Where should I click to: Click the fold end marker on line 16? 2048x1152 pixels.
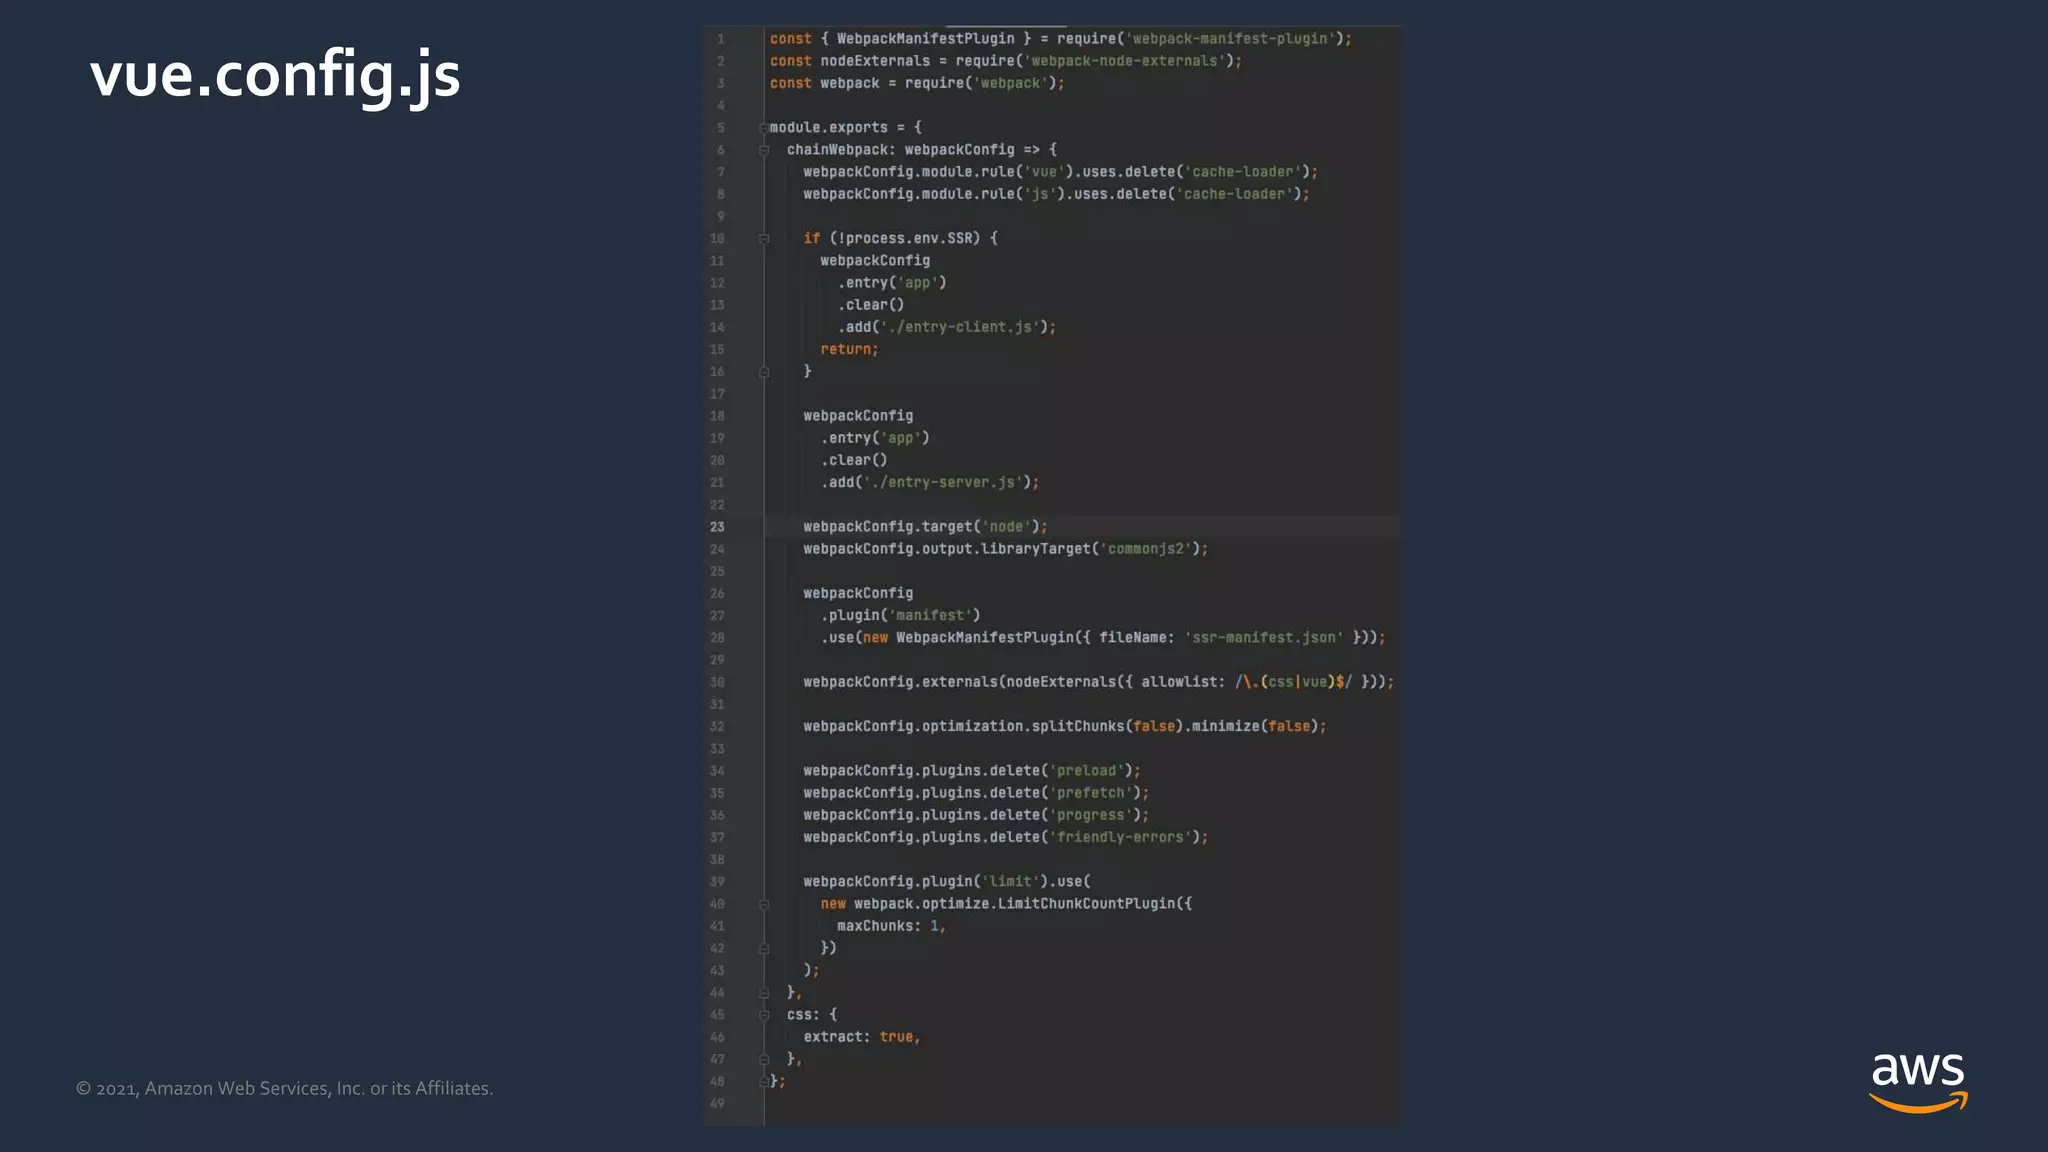764,372
